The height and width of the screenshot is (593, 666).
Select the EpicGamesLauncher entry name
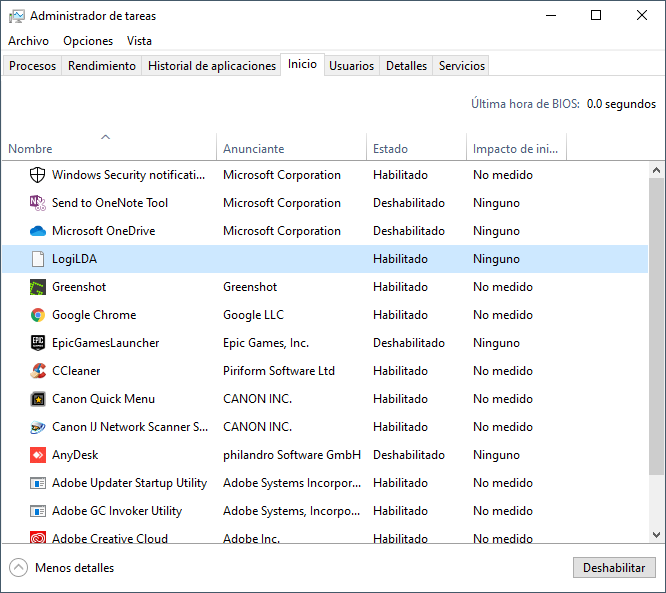[105, 343]
